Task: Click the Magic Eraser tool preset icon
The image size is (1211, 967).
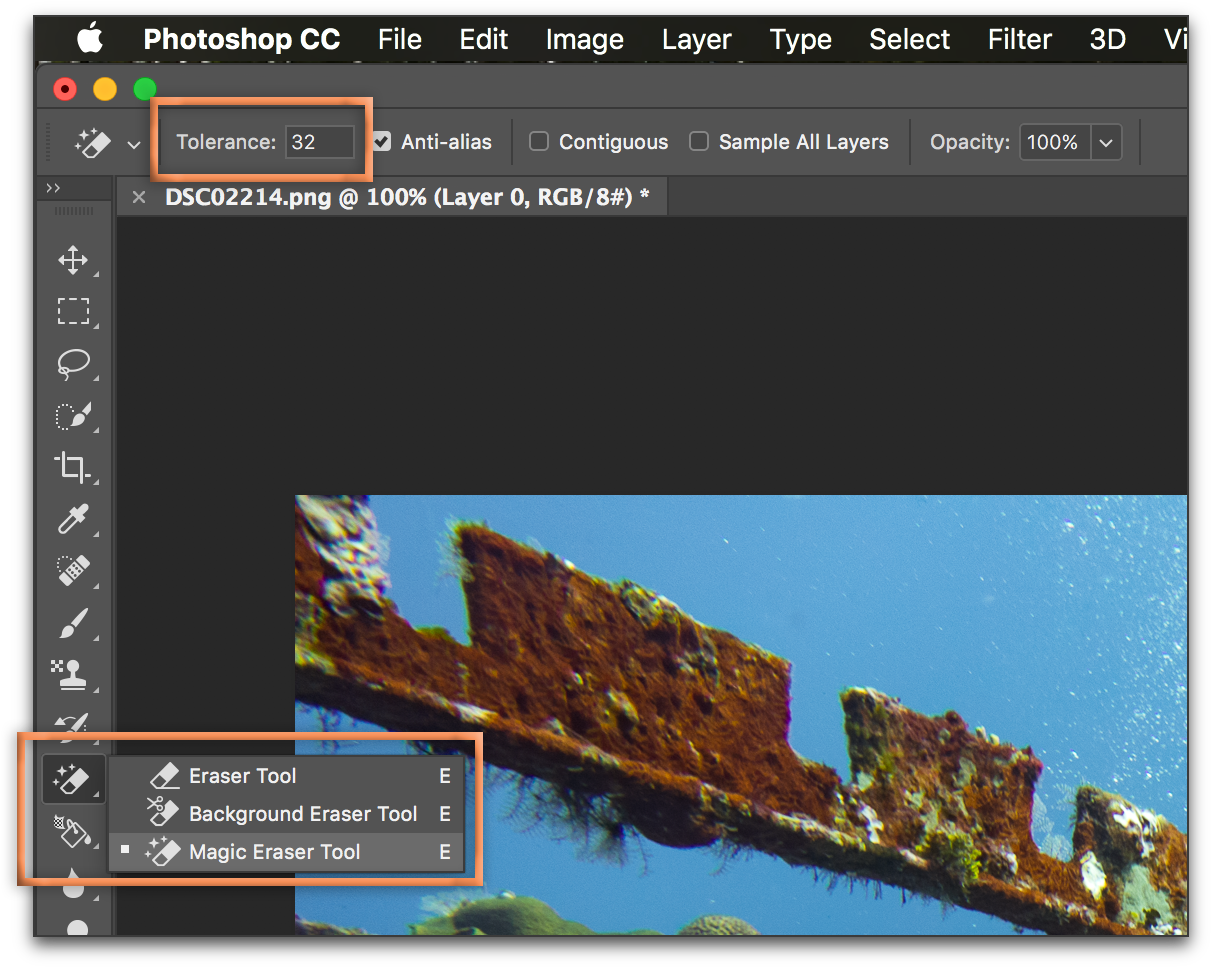Action: point(92,143)
